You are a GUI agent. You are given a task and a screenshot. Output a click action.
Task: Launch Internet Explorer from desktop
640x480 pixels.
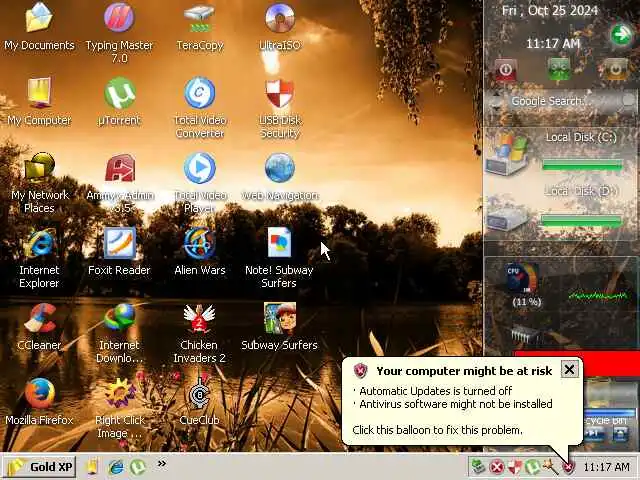click(x=39, y=243)
